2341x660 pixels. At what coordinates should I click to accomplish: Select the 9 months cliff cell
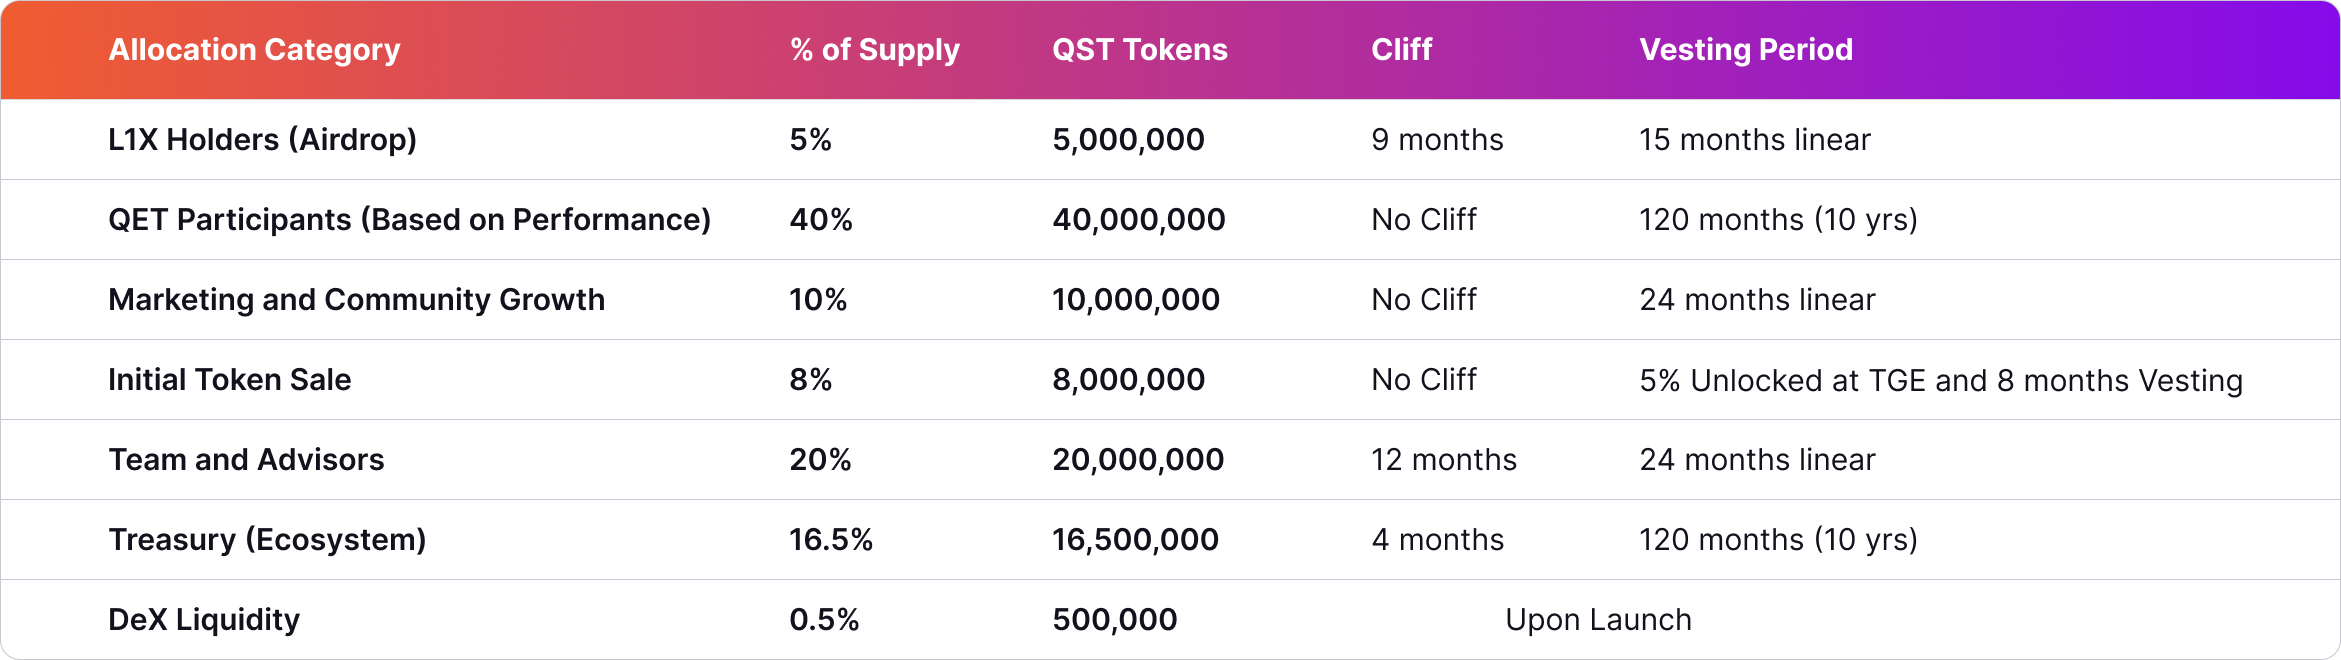(x=1437, y=140)
